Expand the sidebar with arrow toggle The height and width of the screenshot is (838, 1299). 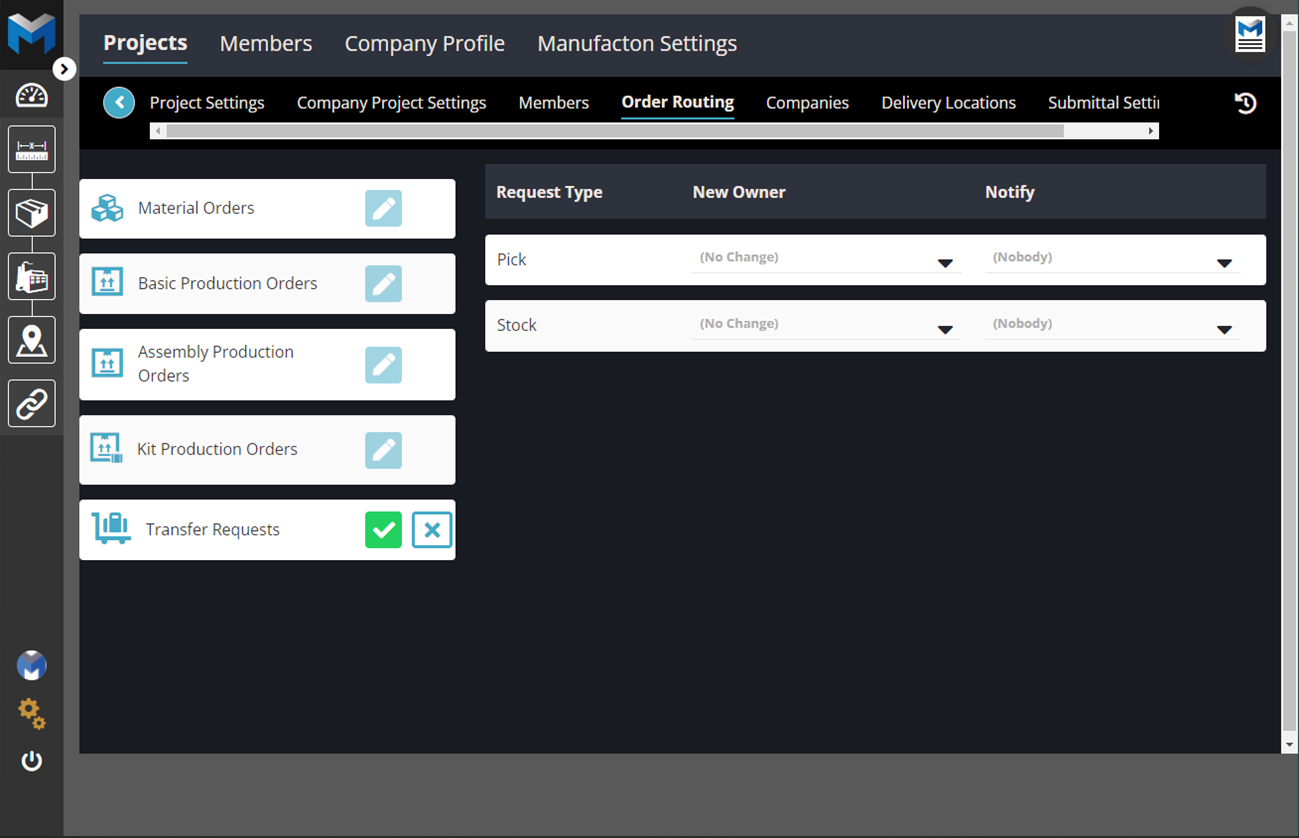click(64, 69)
